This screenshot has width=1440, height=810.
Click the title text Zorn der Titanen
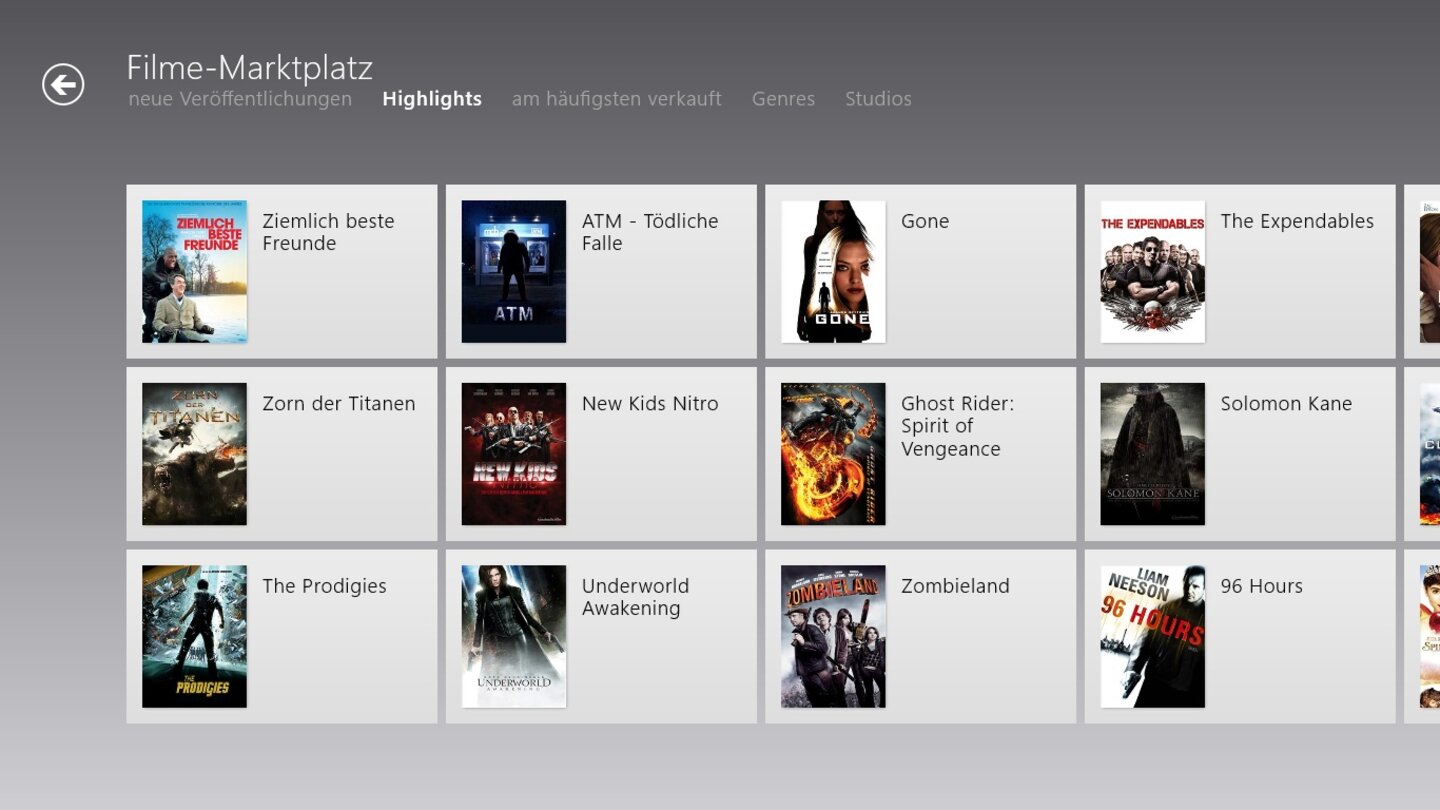click(339, 404)
